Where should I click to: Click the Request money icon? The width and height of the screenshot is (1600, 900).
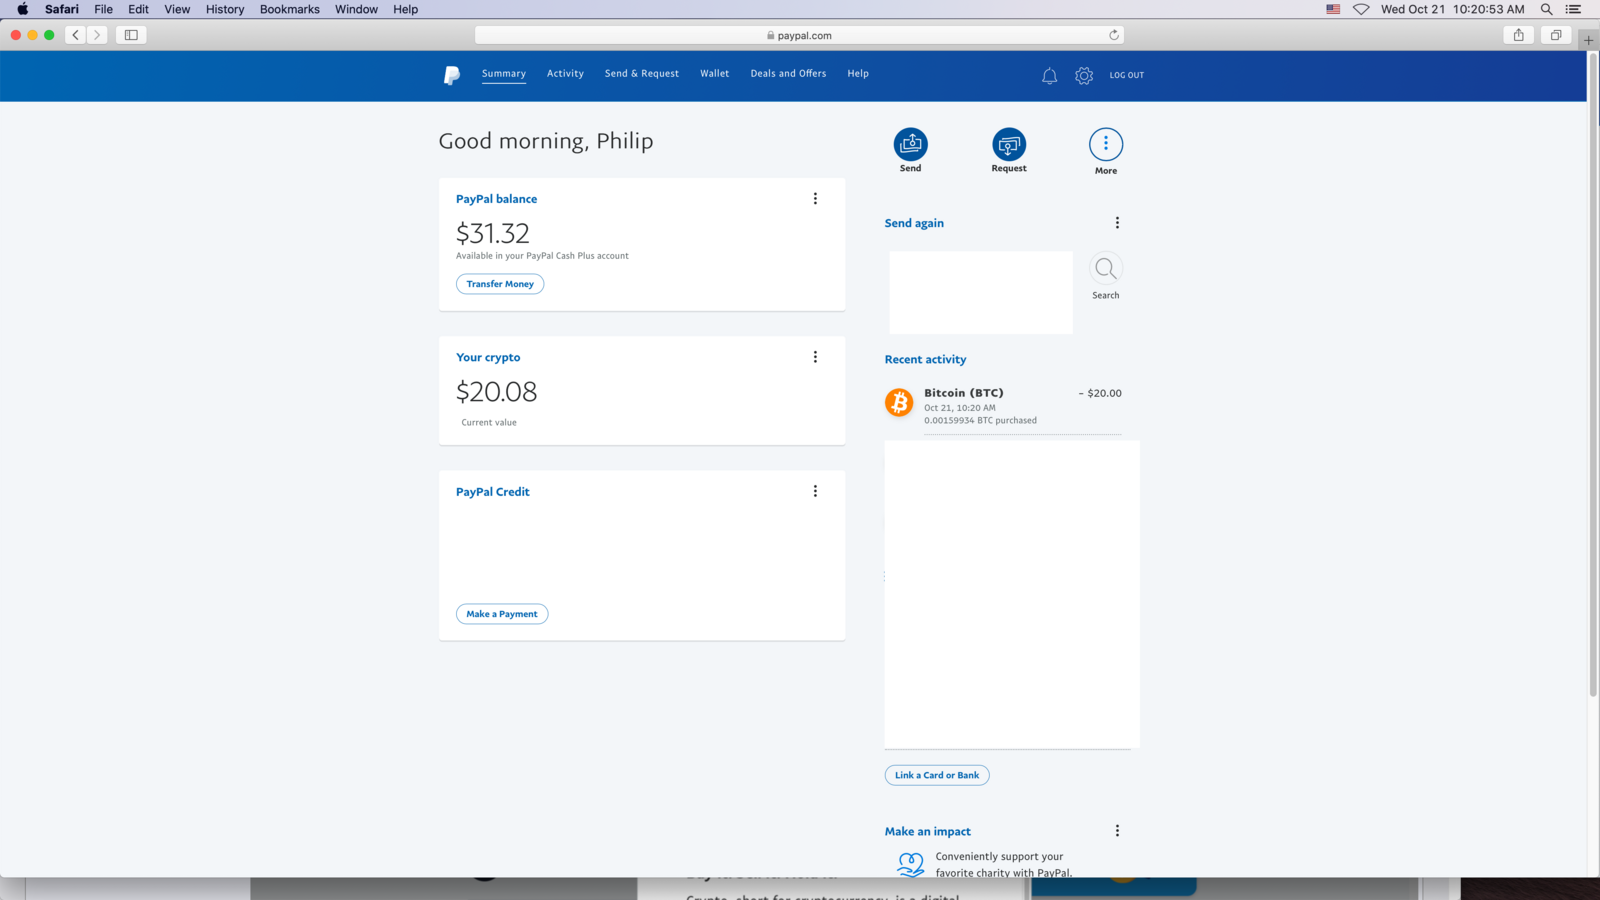[1009, 144]
